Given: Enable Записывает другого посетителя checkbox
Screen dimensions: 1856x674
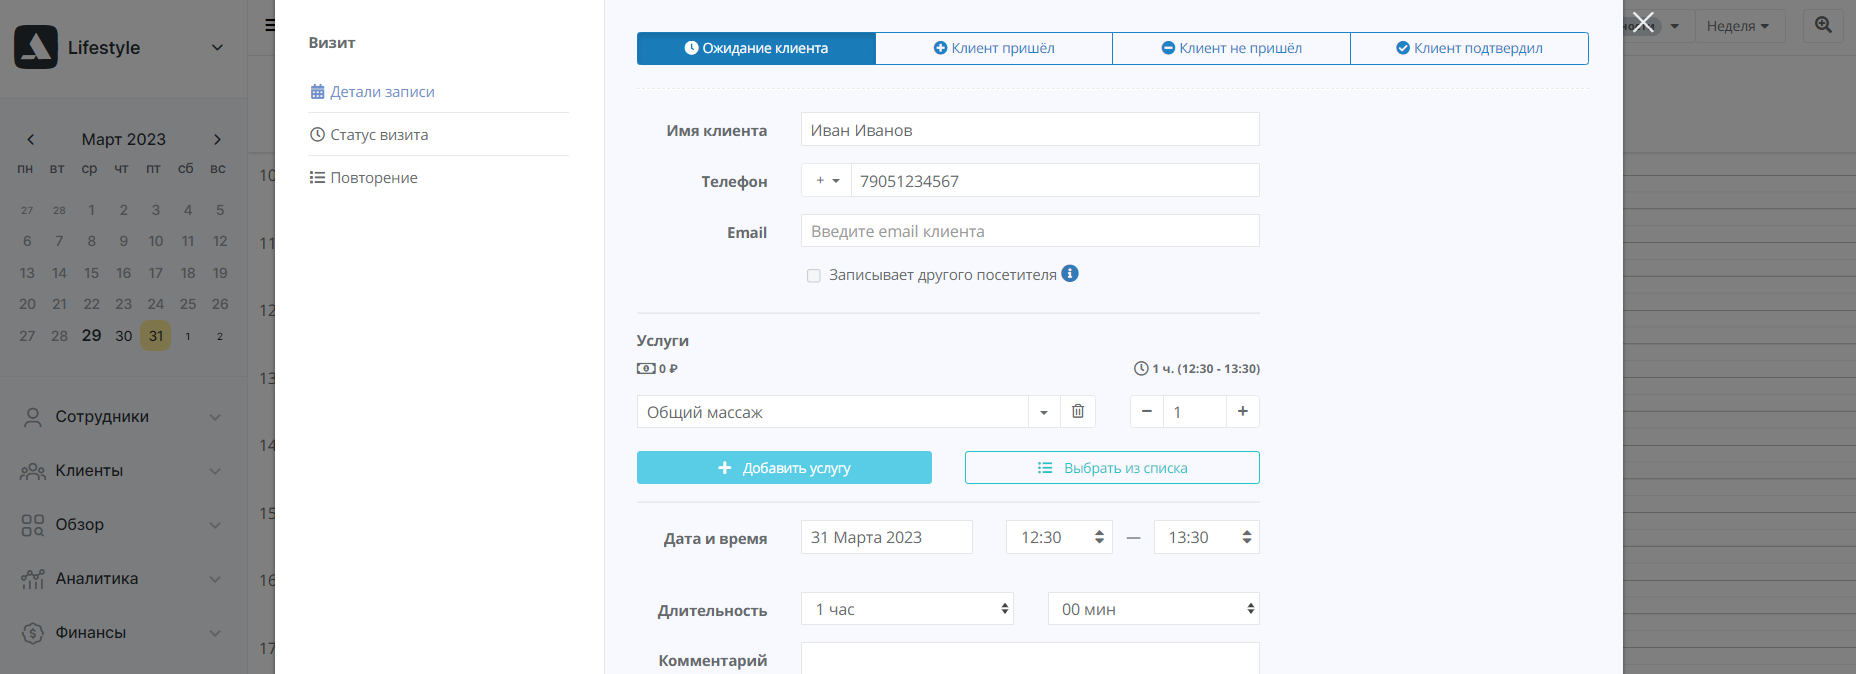Looking at the screenshot, I should tap(814, 276).
